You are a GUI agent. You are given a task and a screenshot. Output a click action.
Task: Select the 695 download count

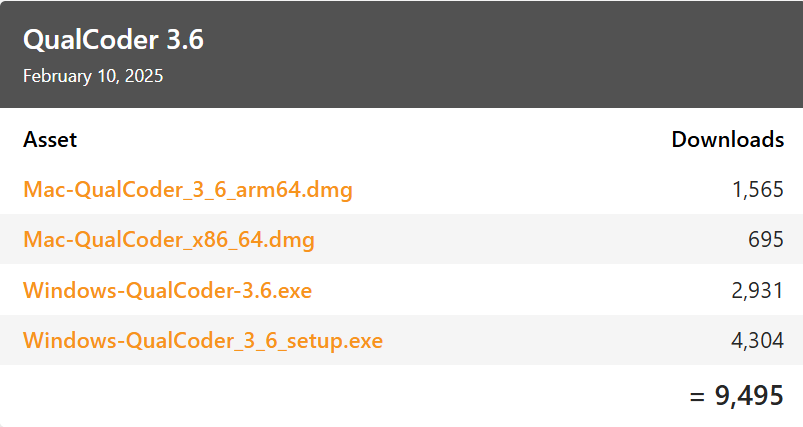click(766, 240)
